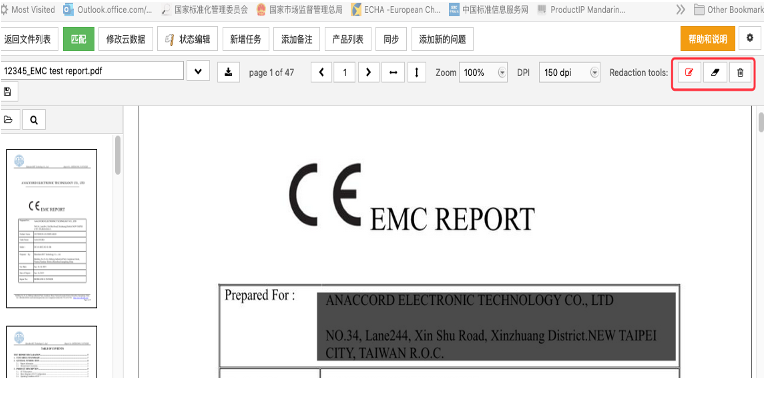Open the 国家市场监督管理总局 bookmark
765x397 pixels.
pos(300,9)
